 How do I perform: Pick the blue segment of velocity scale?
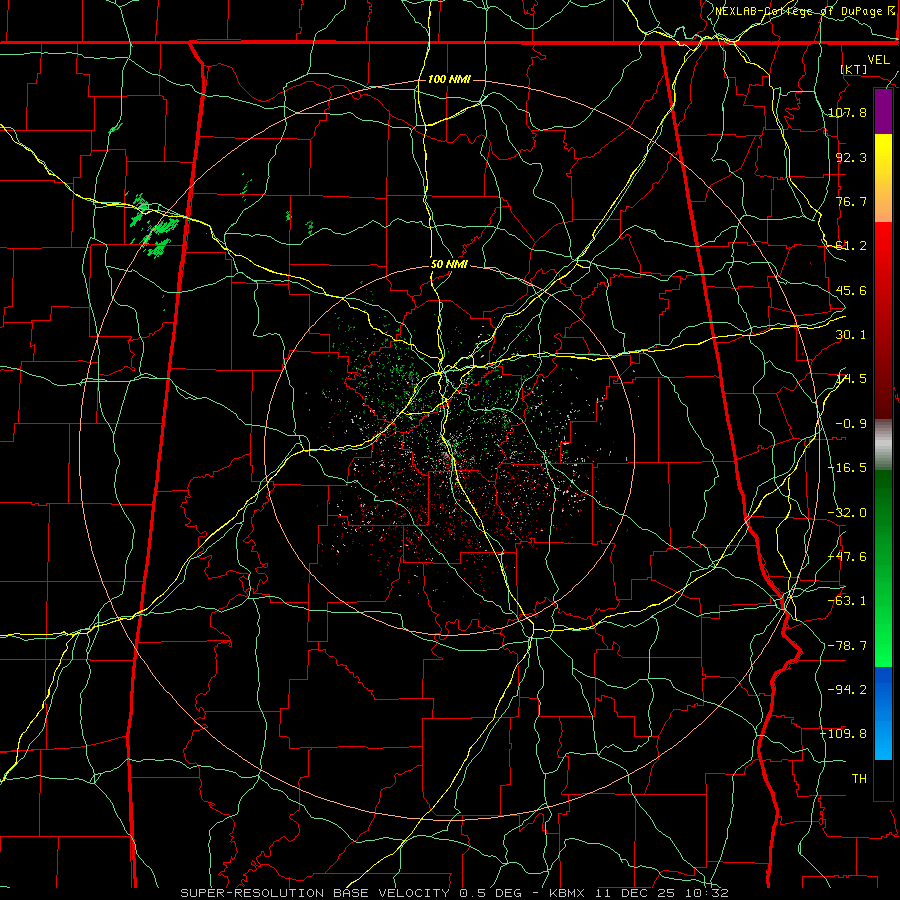[x=883, y=713]
